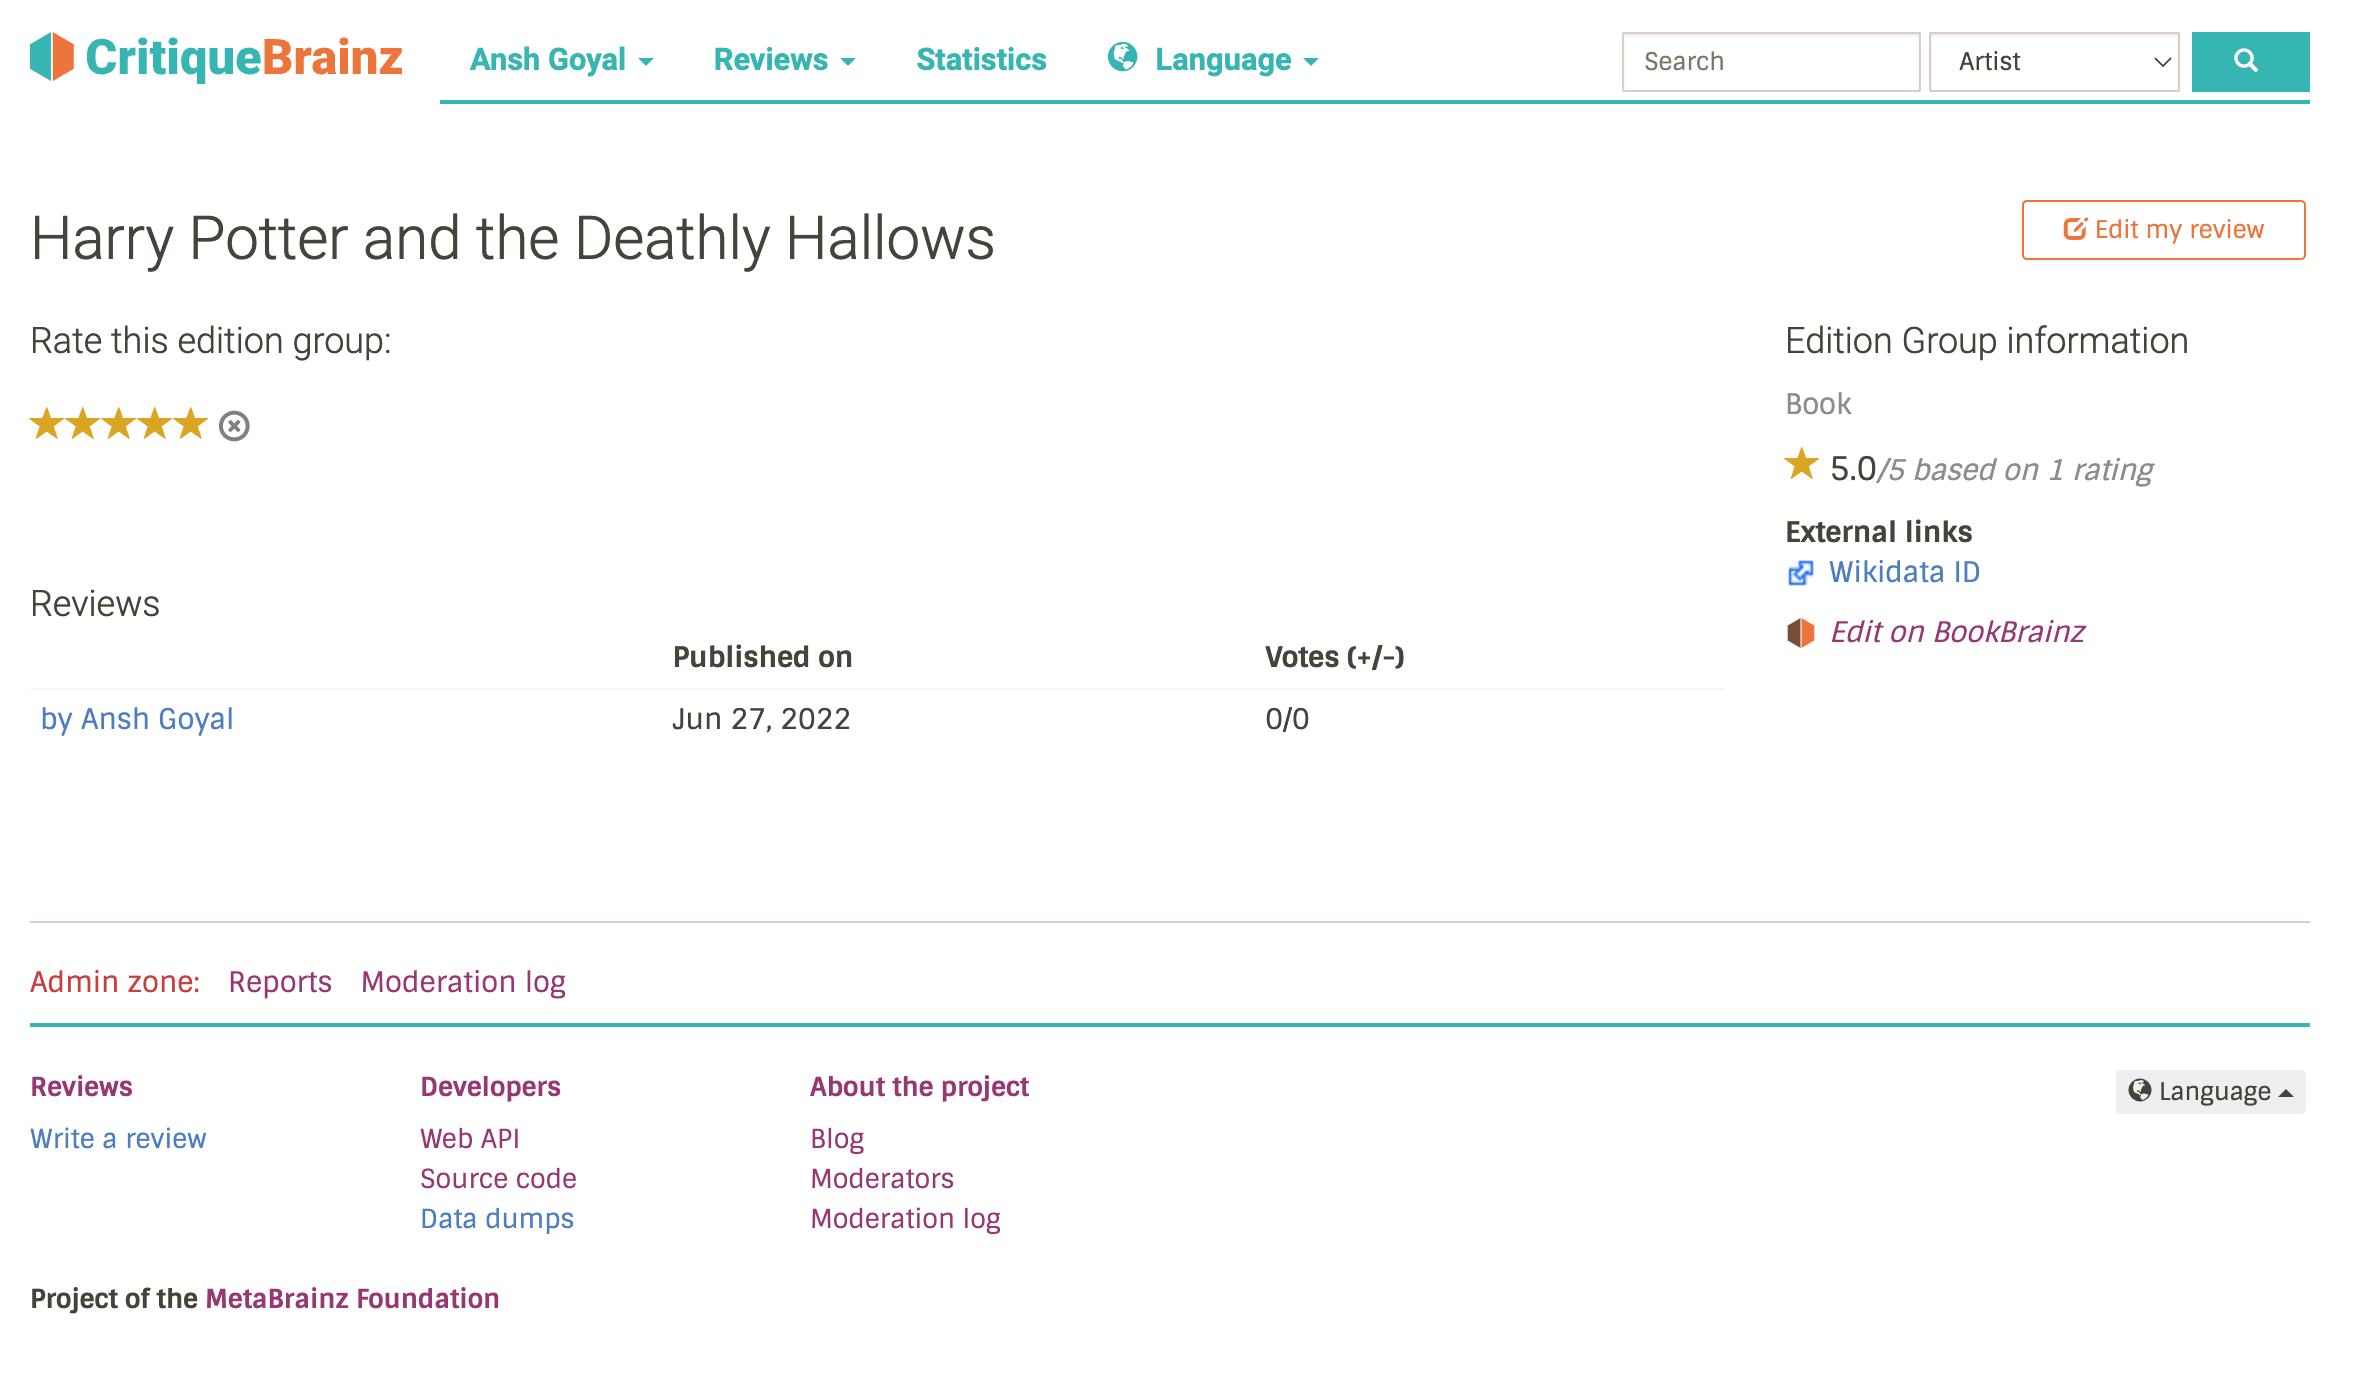The width and height of the screenshot is (2356, 1374).
Task: Rate one star for this edition group
Action: [46, 424]
